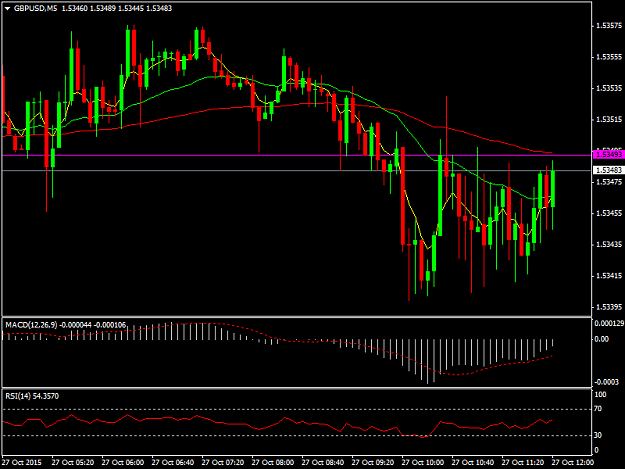The image size is (625, 469).
Task: Click the 1.53435 price scale value
Action: (609, 244)
